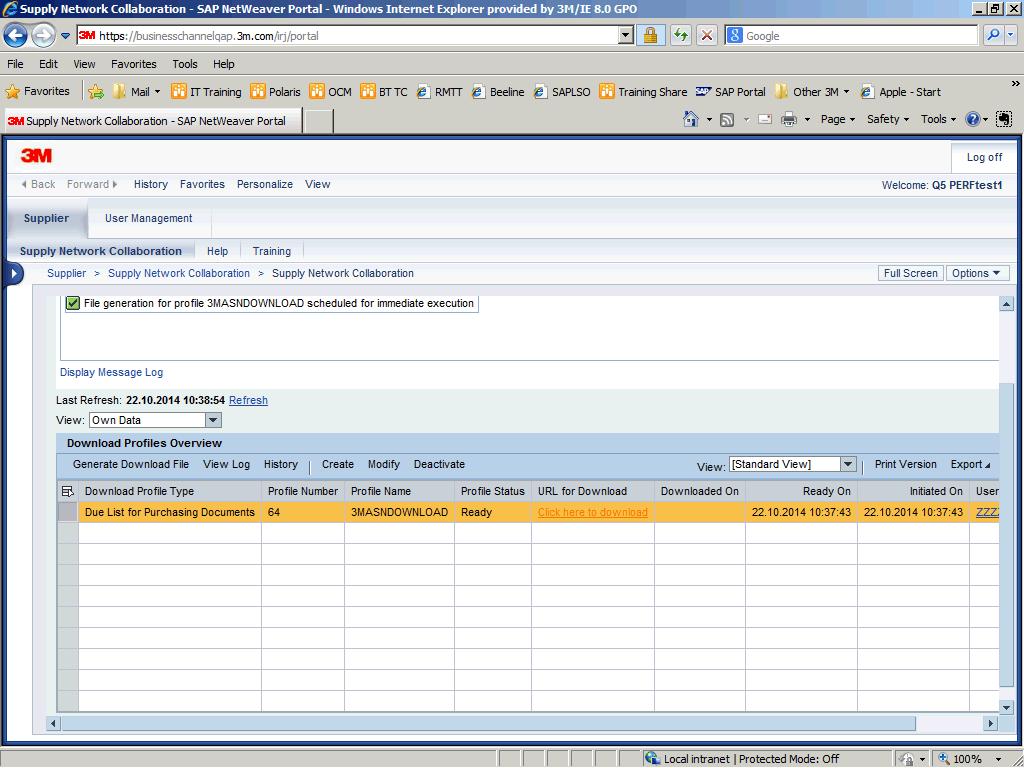Click the Refresh link
The height and width of the screenshot is (768, 1024).
(248, 400)
